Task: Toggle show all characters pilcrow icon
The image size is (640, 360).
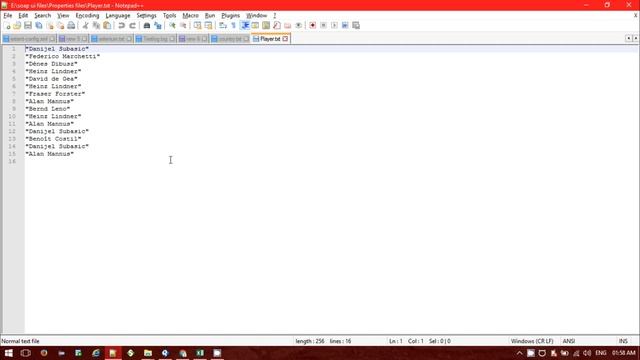Action: tap(233, 25)
